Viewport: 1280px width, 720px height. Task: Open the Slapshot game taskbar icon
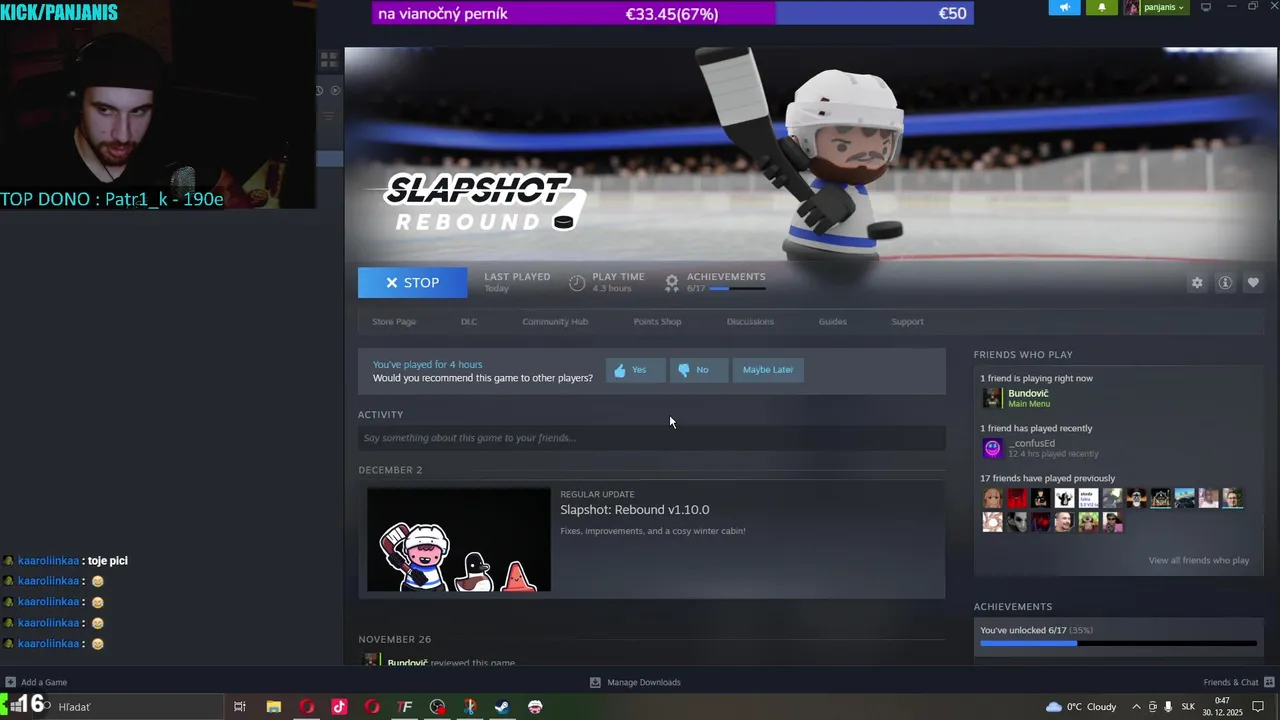coord(535,707)
